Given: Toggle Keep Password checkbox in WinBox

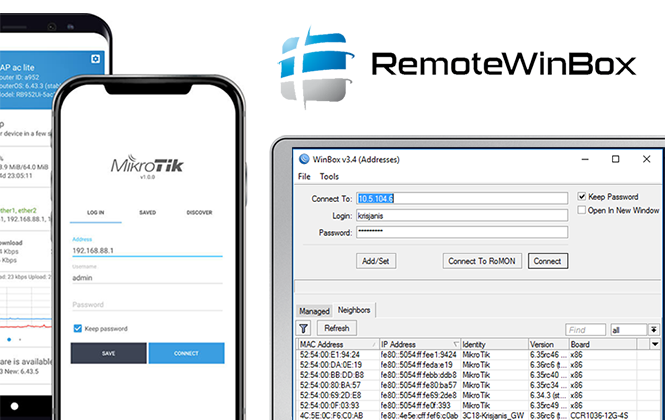Looking at the screenshot, I should tap(583, 197).
